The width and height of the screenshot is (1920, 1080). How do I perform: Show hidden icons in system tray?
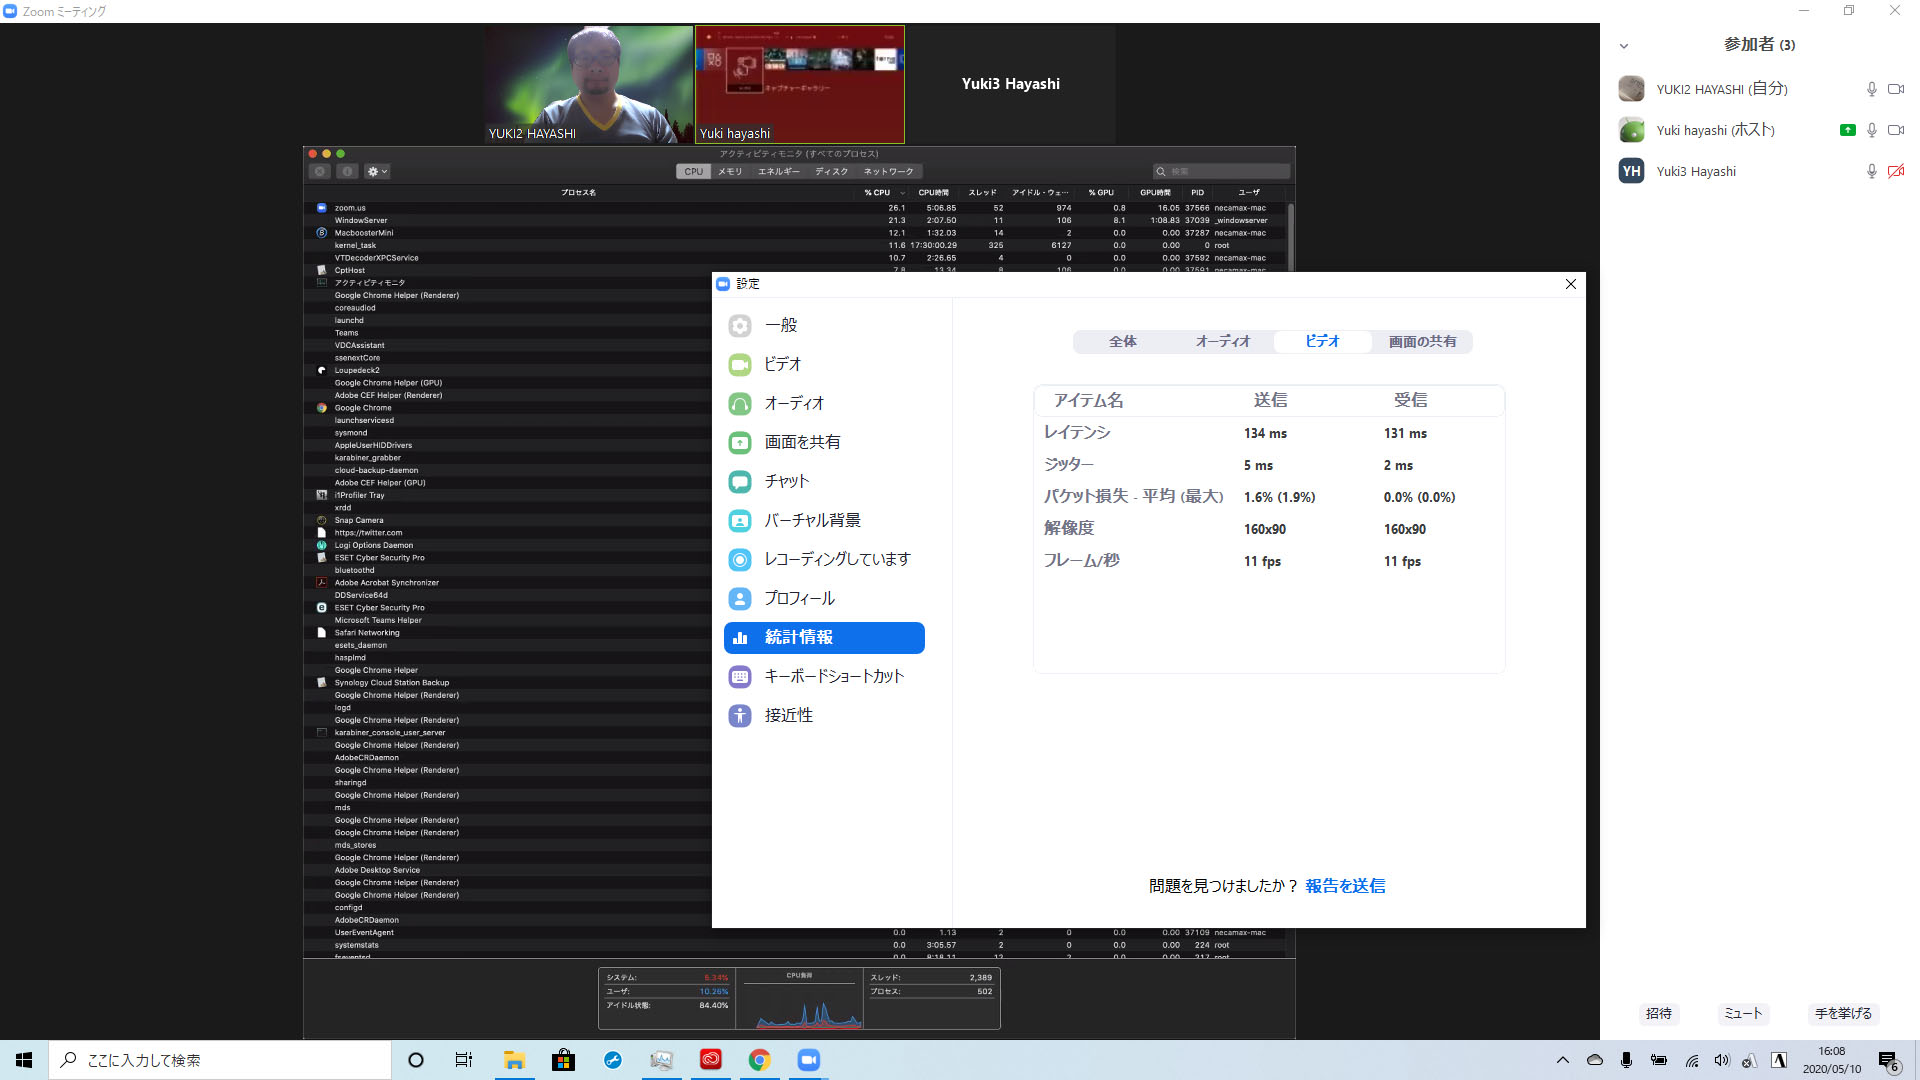tap(1562, 1060)
